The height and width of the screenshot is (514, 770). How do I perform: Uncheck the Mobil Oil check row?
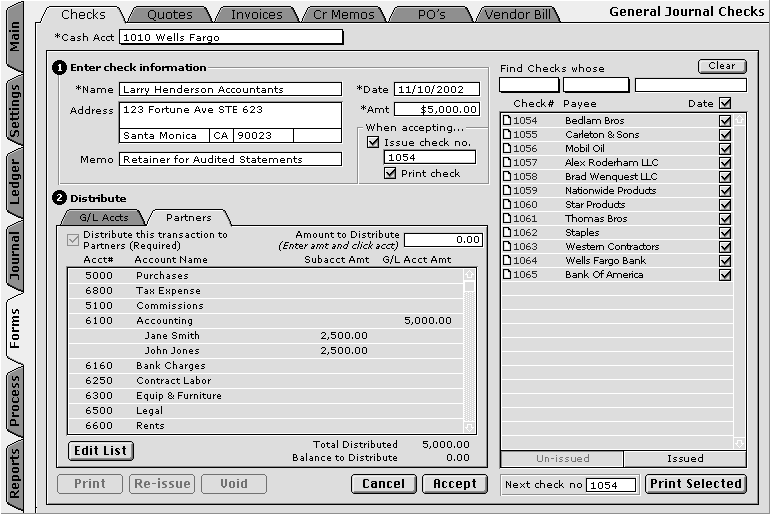(725, 148)
